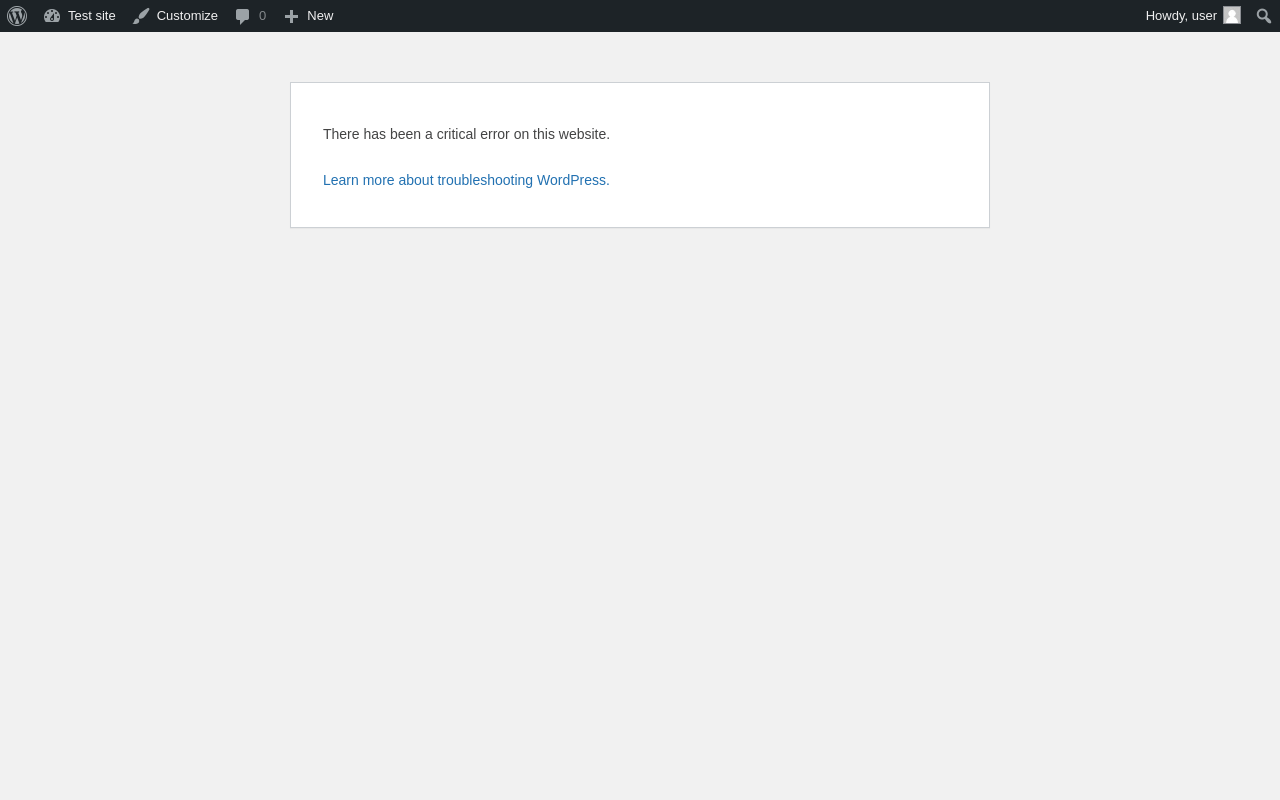The width and height of the screenshot is (1280, 800).
Task: Open the Test site menu item
Action: 80,16
